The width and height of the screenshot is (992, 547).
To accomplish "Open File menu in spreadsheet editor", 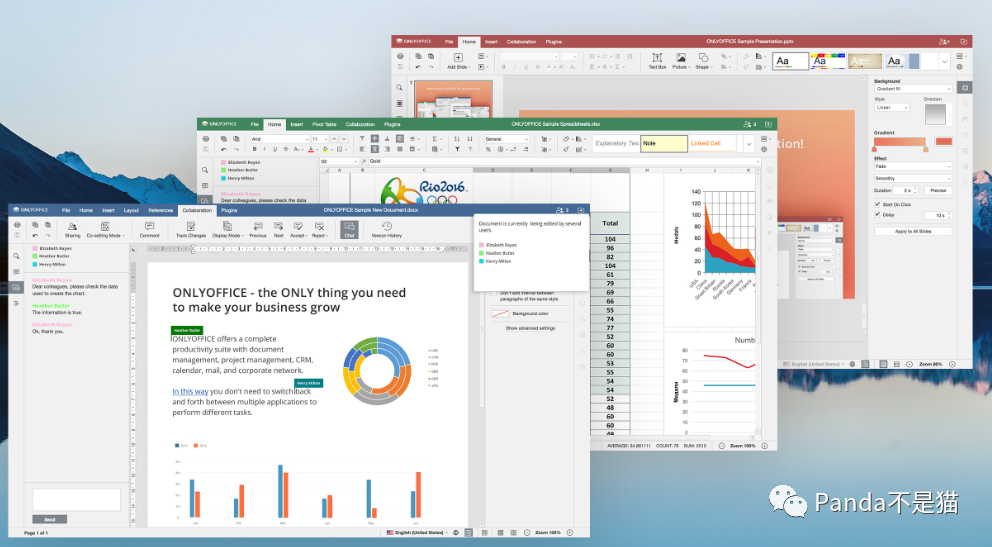I will click(254, 124).
